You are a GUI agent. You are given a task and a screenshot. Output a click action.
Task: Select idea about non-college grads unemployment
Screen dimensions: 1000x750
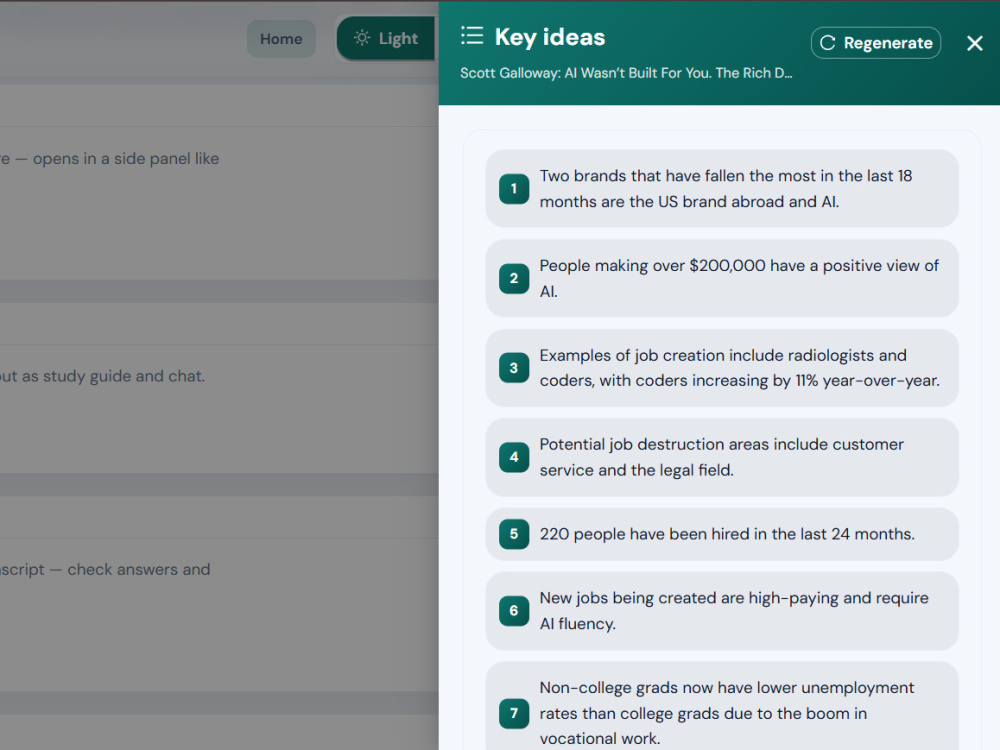(722, 707)
